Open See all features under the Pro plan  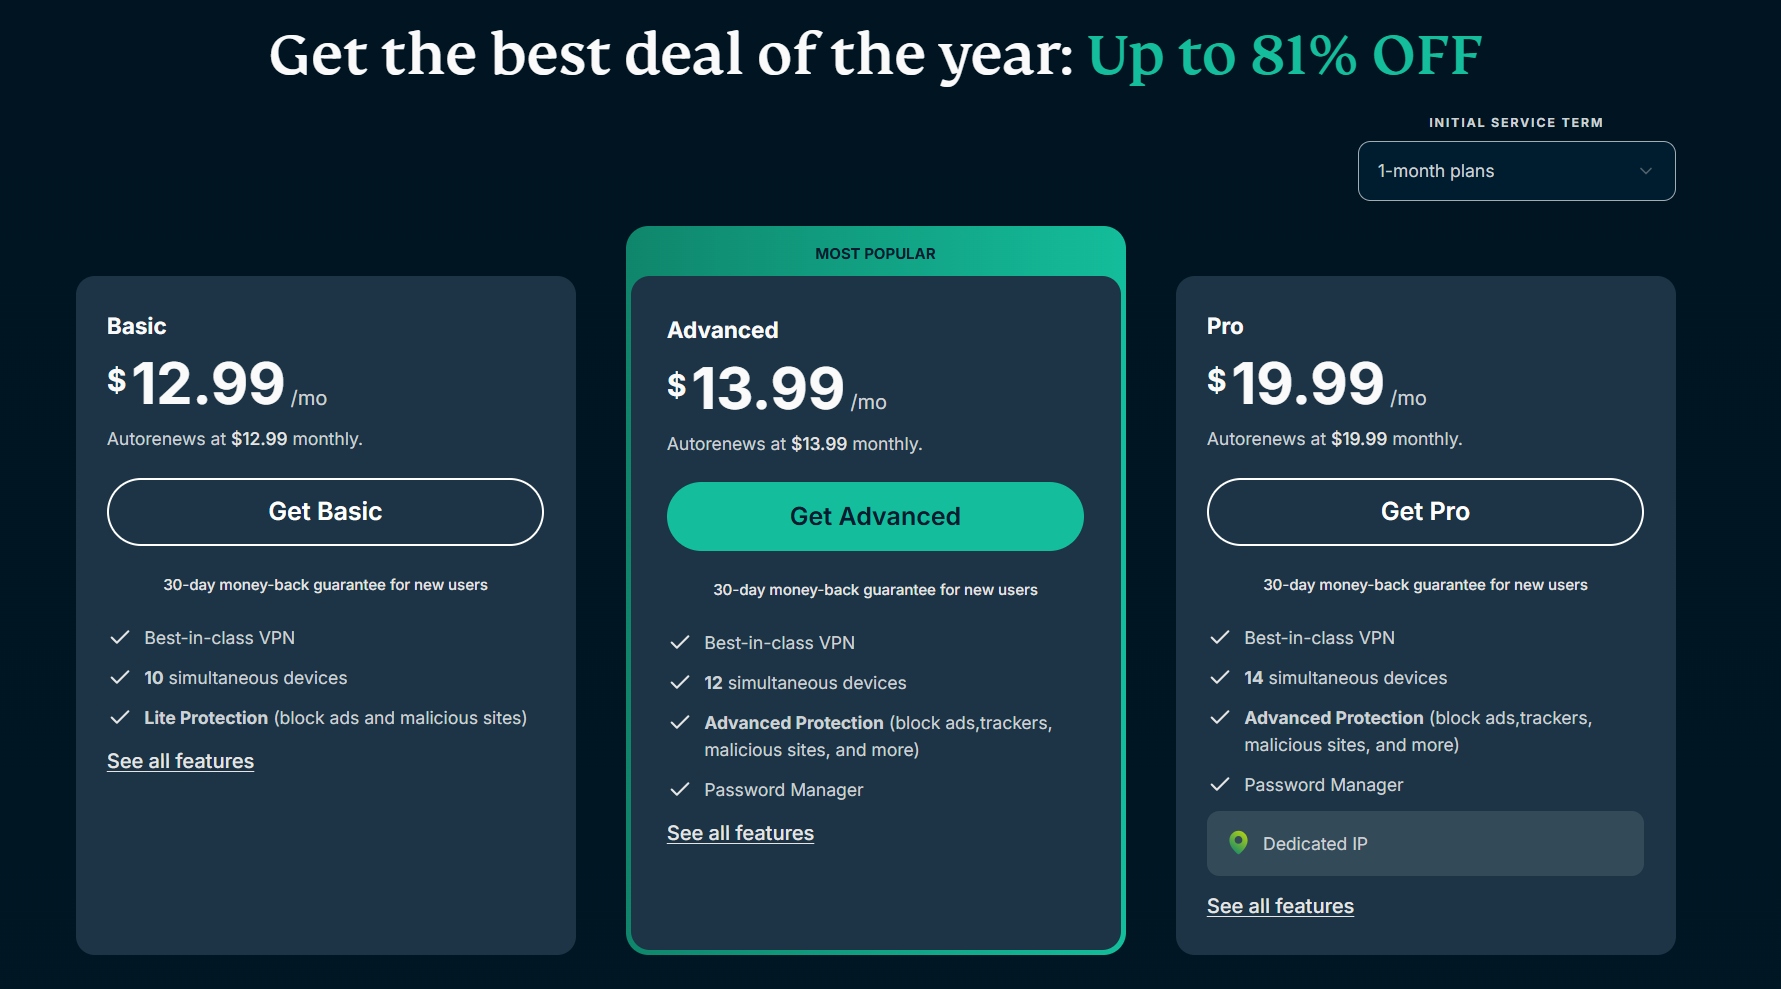click(x=1280, y=905)
